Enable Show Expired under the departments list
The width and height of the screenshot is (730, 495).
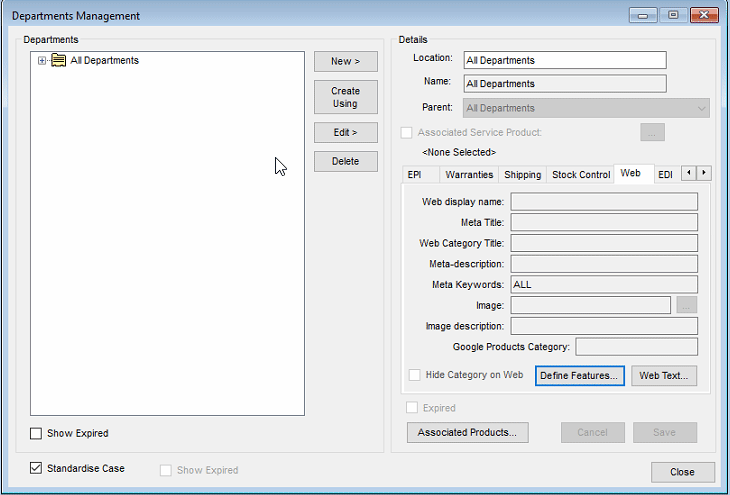click(x=37, y=433)
